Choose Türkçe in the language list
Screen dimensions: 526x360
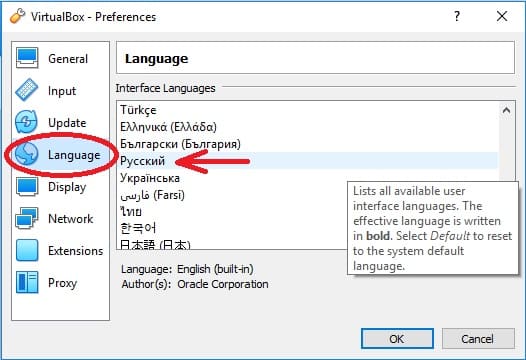(x=308, y=110)
